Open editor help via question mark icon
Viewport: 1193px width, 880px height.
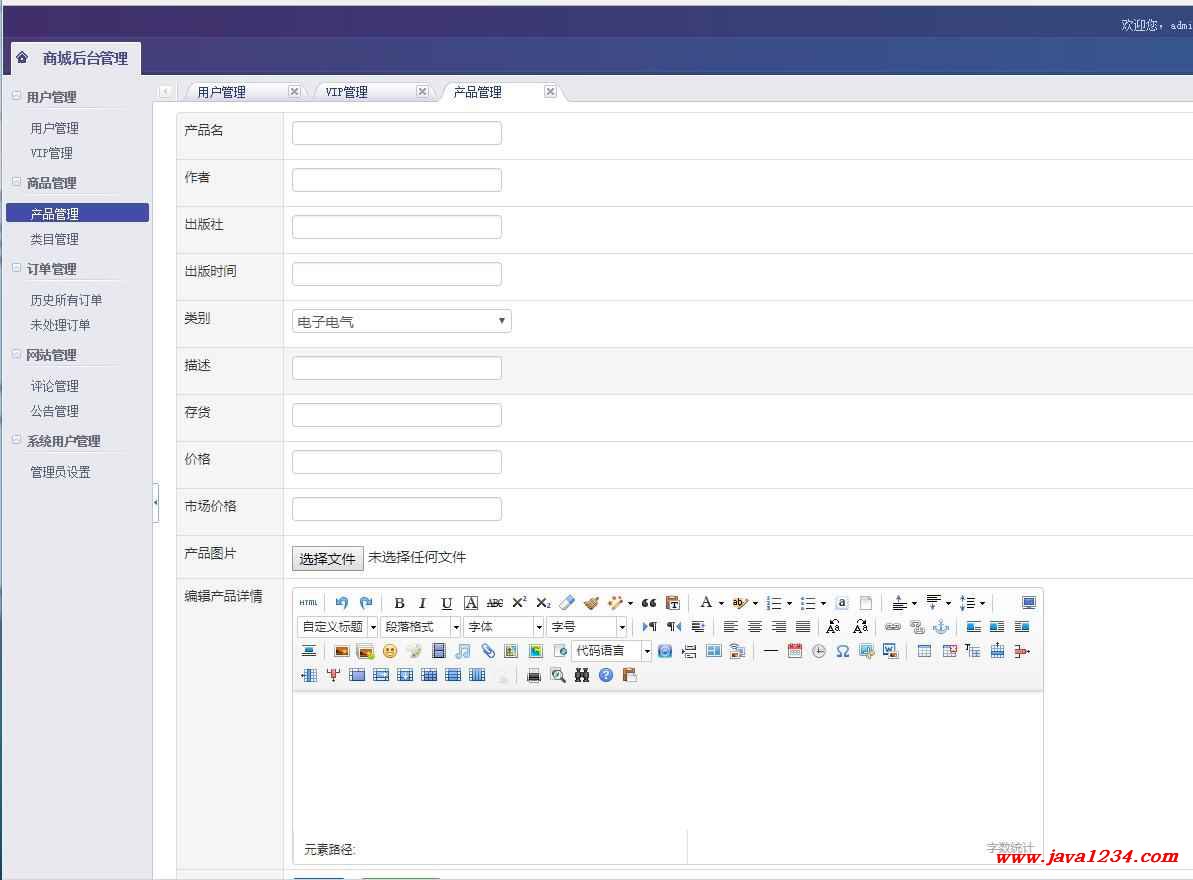(606, 675)
